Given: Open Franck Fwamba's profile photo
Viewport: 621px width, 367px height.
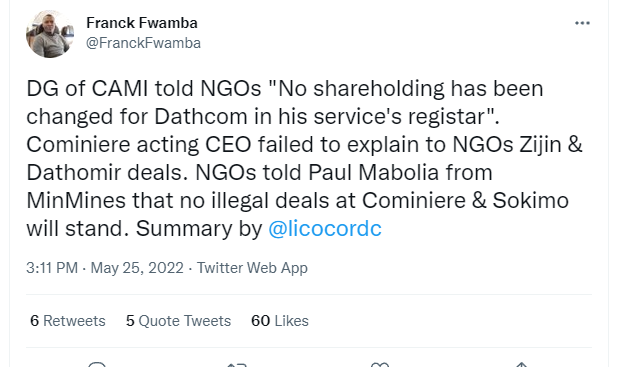Looking at the screenshot, I should (50, 34).
